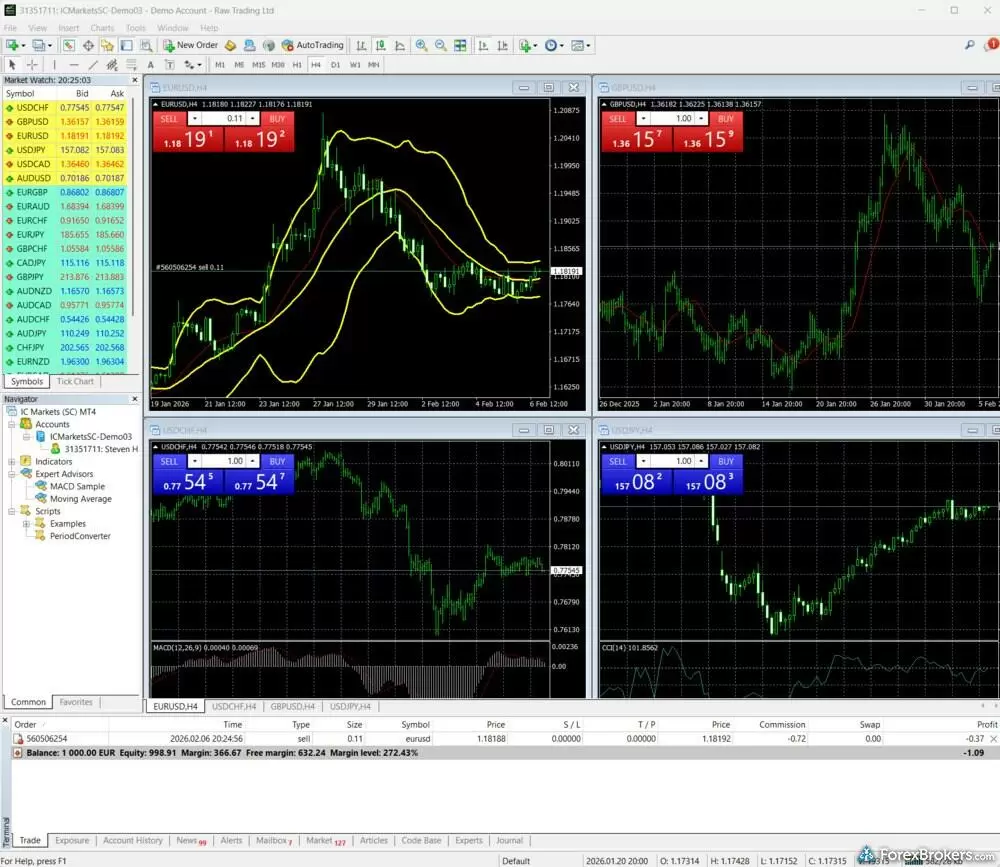Collapse the Scripts node in Navigator
This screenshot has width=1000, height=867.
[11, 511]
